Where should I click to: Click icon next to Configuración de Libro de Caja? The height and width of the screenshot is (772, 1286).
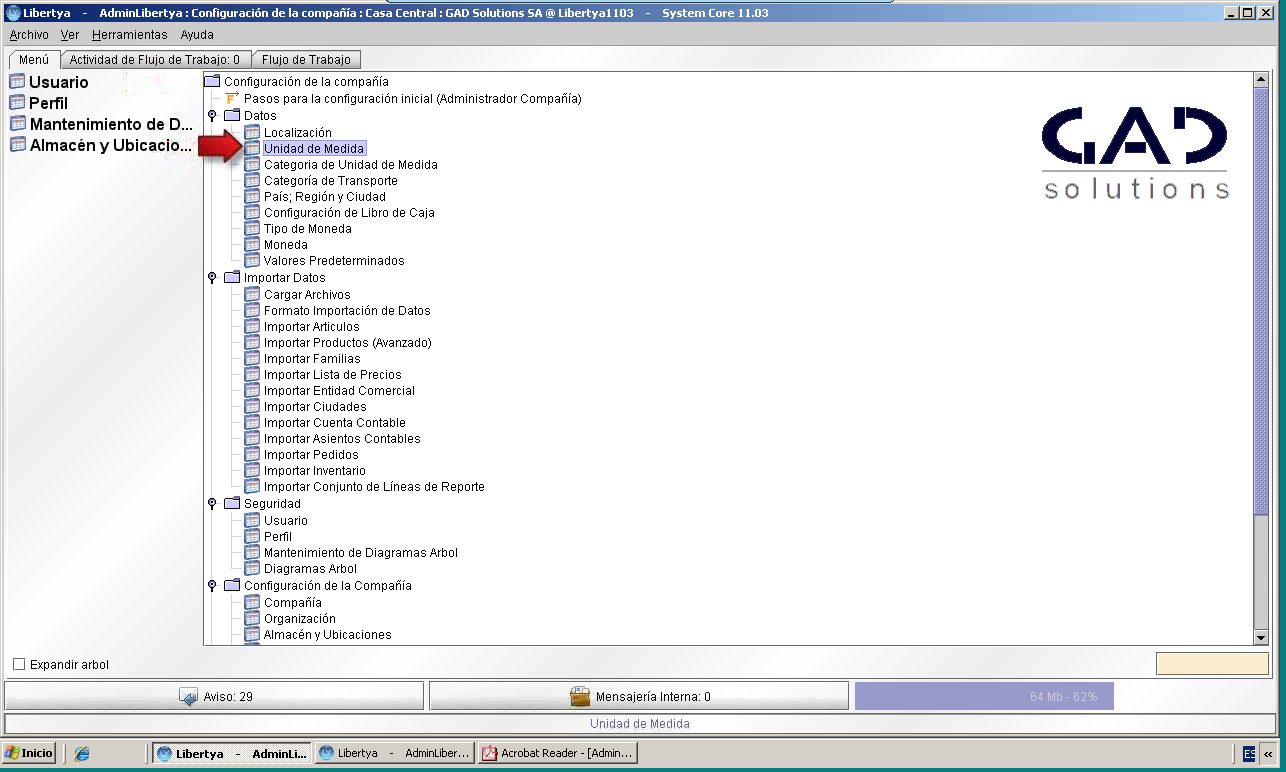pos(252,212)
